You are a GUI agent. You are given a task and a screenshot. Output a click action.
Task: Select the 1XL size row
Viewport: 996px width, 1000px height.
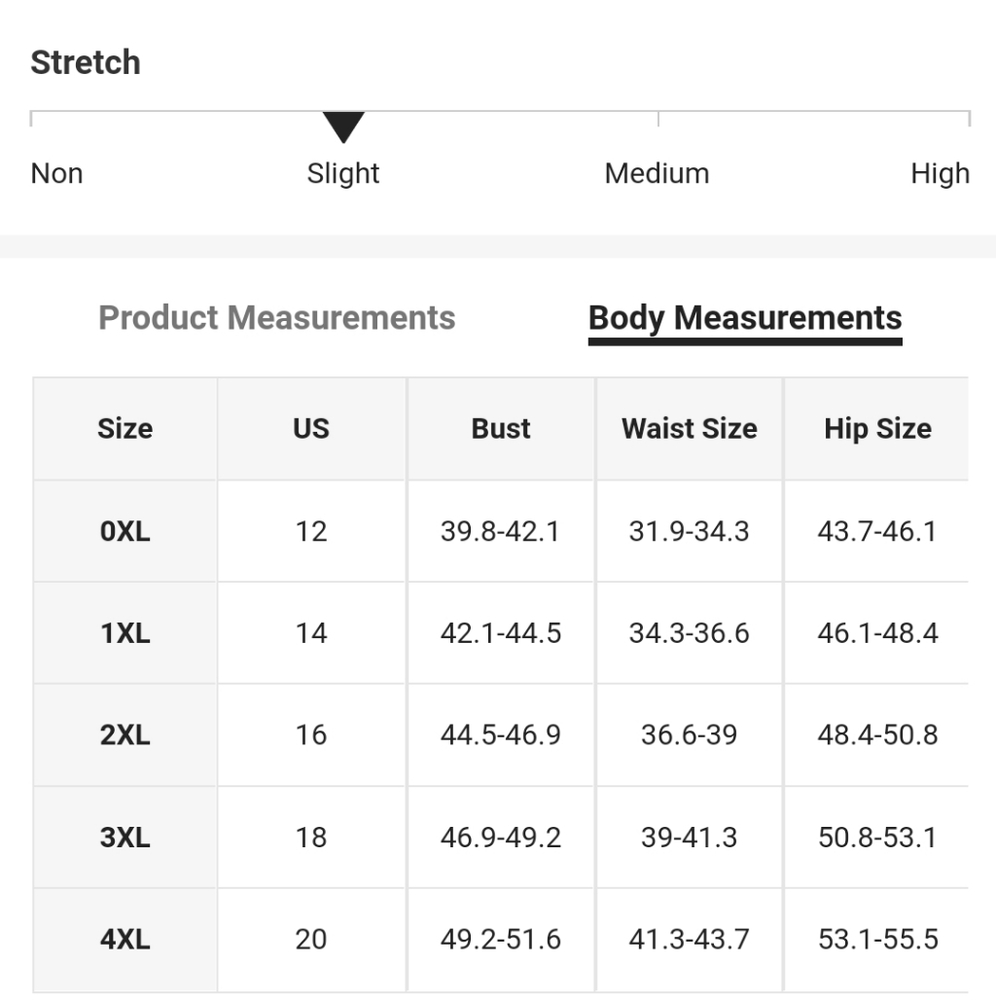pyautogui.click(x=501, y=633)
